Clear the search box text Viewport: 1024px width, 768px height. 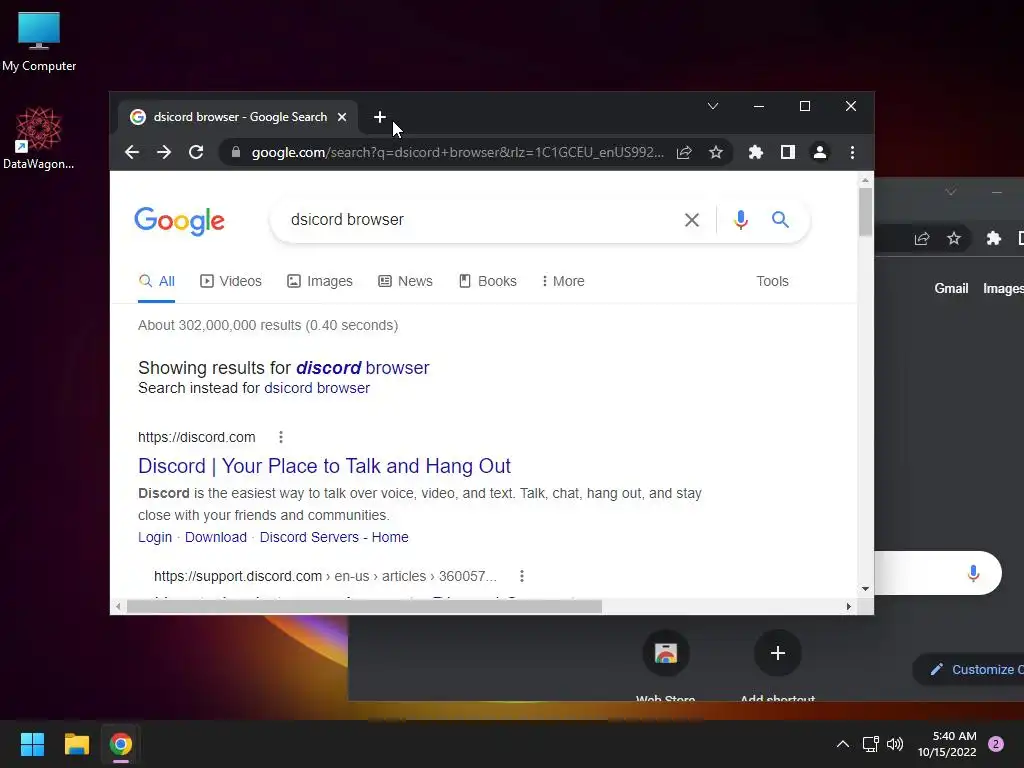point(692,220)
